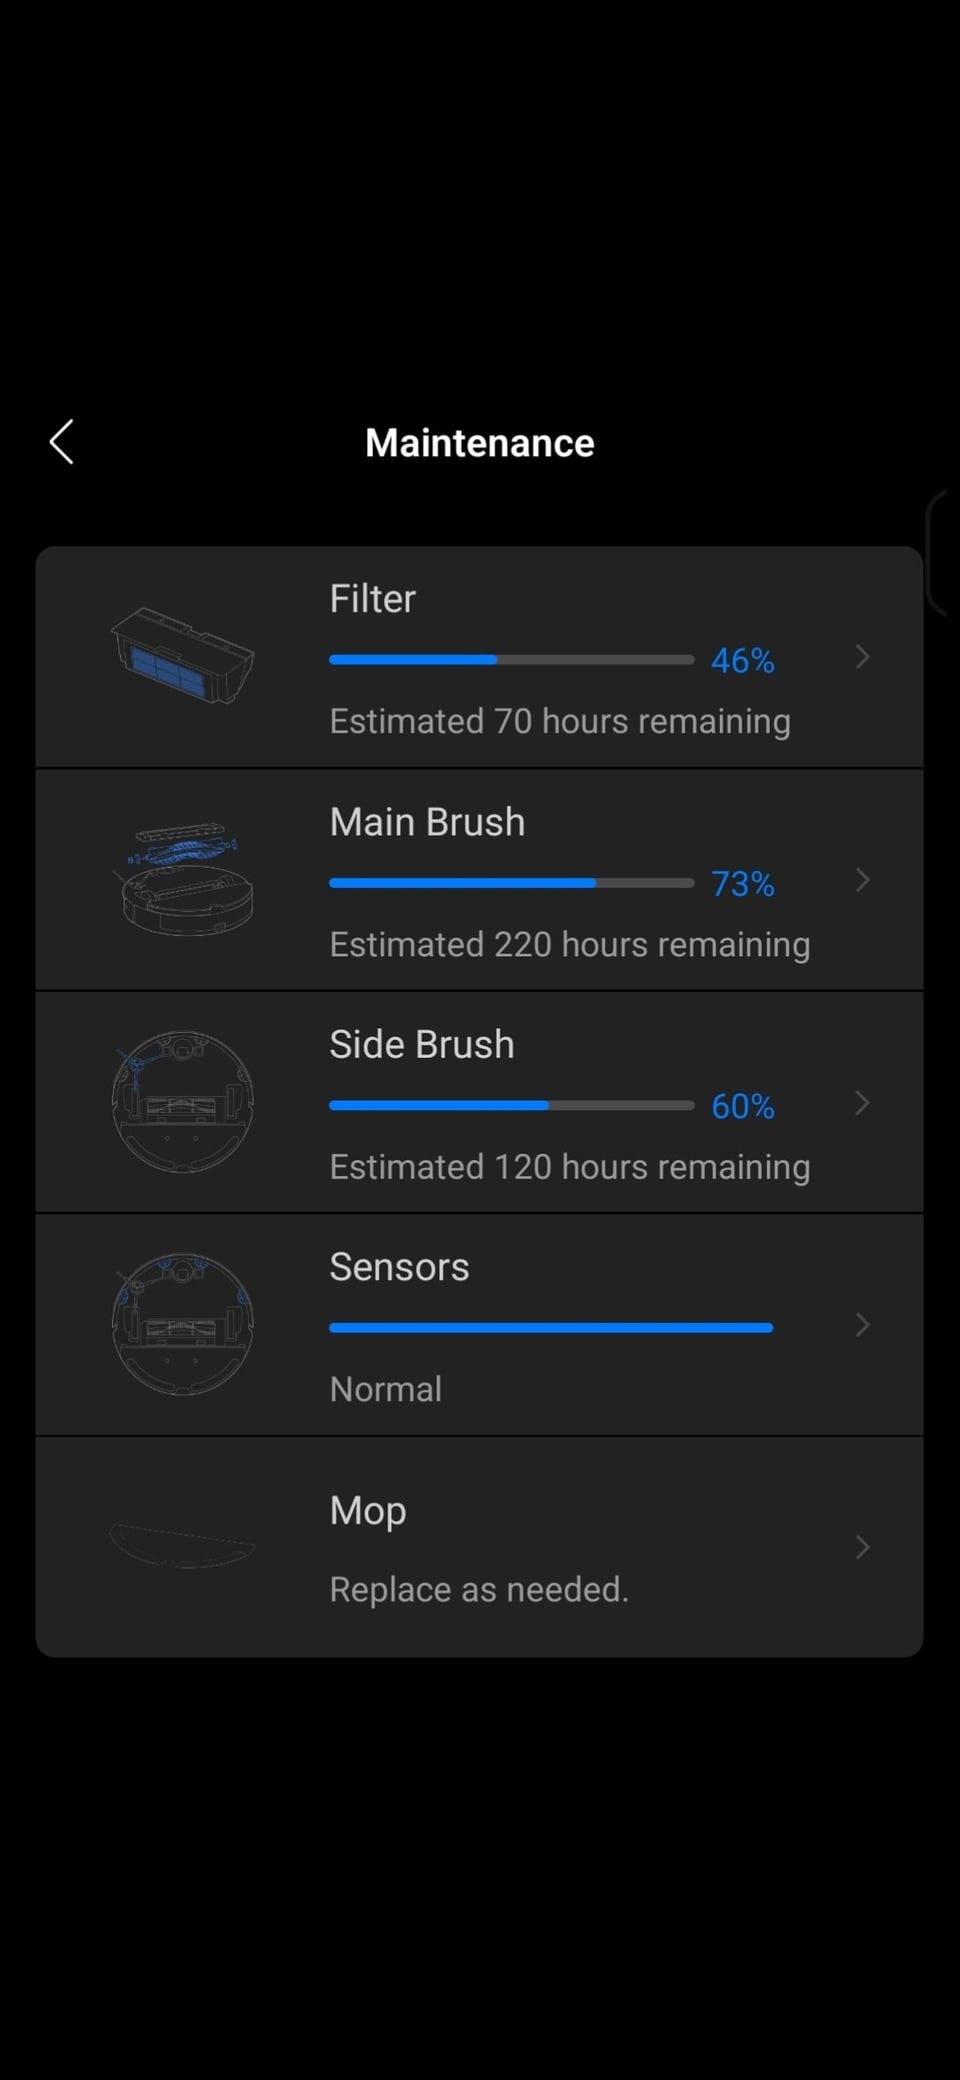
Task: Open Mop row chevron arrow
Action: click(862, 1548)
